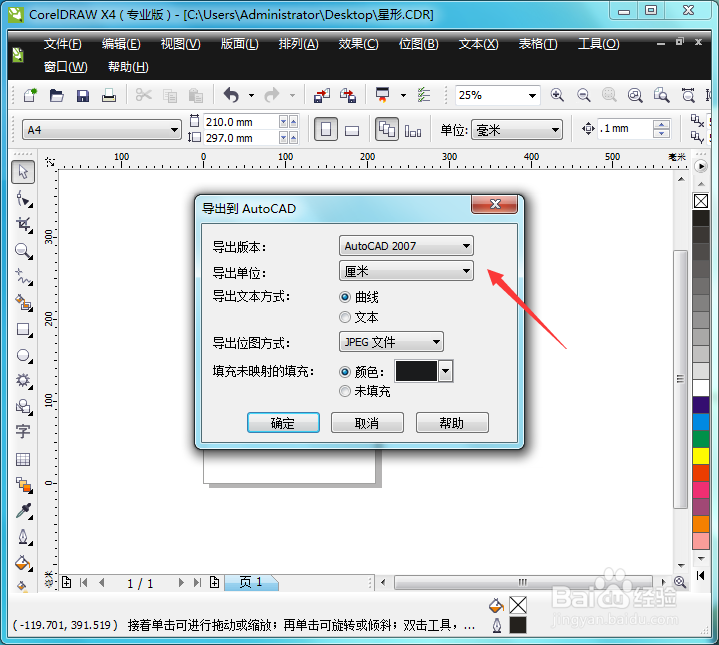Open the 编辑(E) menu

(x=121, y=44)
